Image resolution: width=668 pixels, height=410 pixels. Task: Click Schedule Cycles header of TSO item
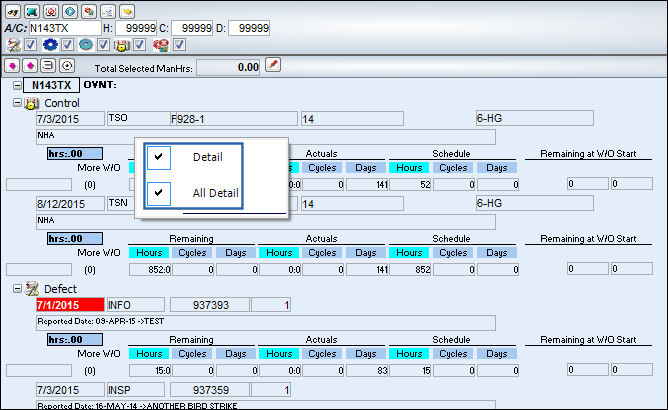pyautogui.click(x=453, y=168)
